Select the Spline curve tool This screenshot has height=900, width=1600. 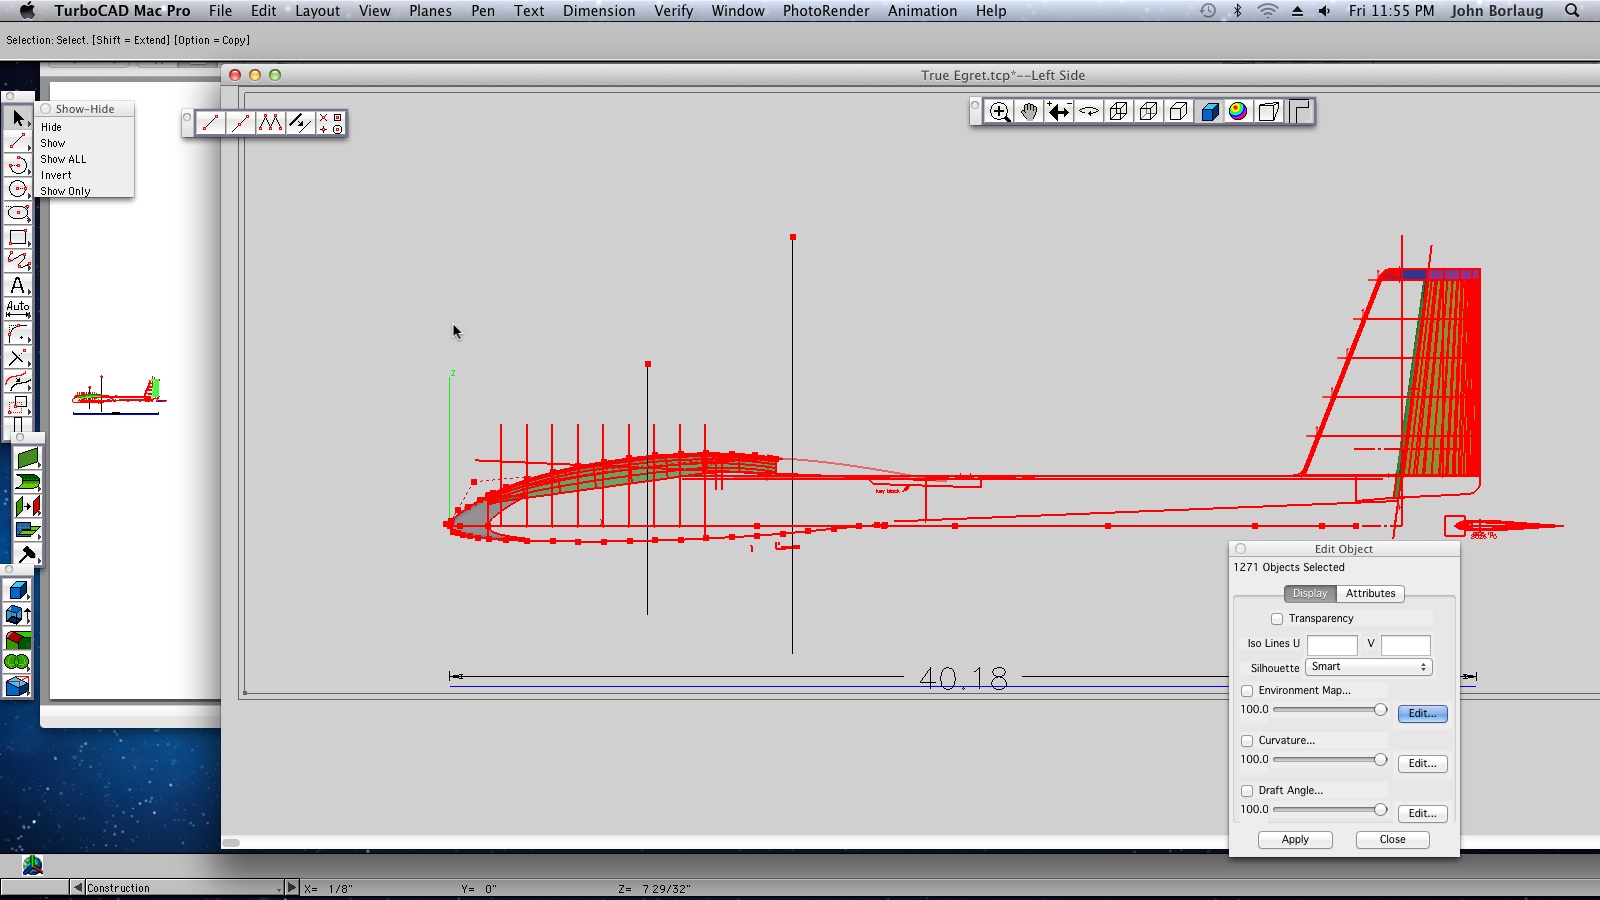pyautogui.click(x=18, y=262)
